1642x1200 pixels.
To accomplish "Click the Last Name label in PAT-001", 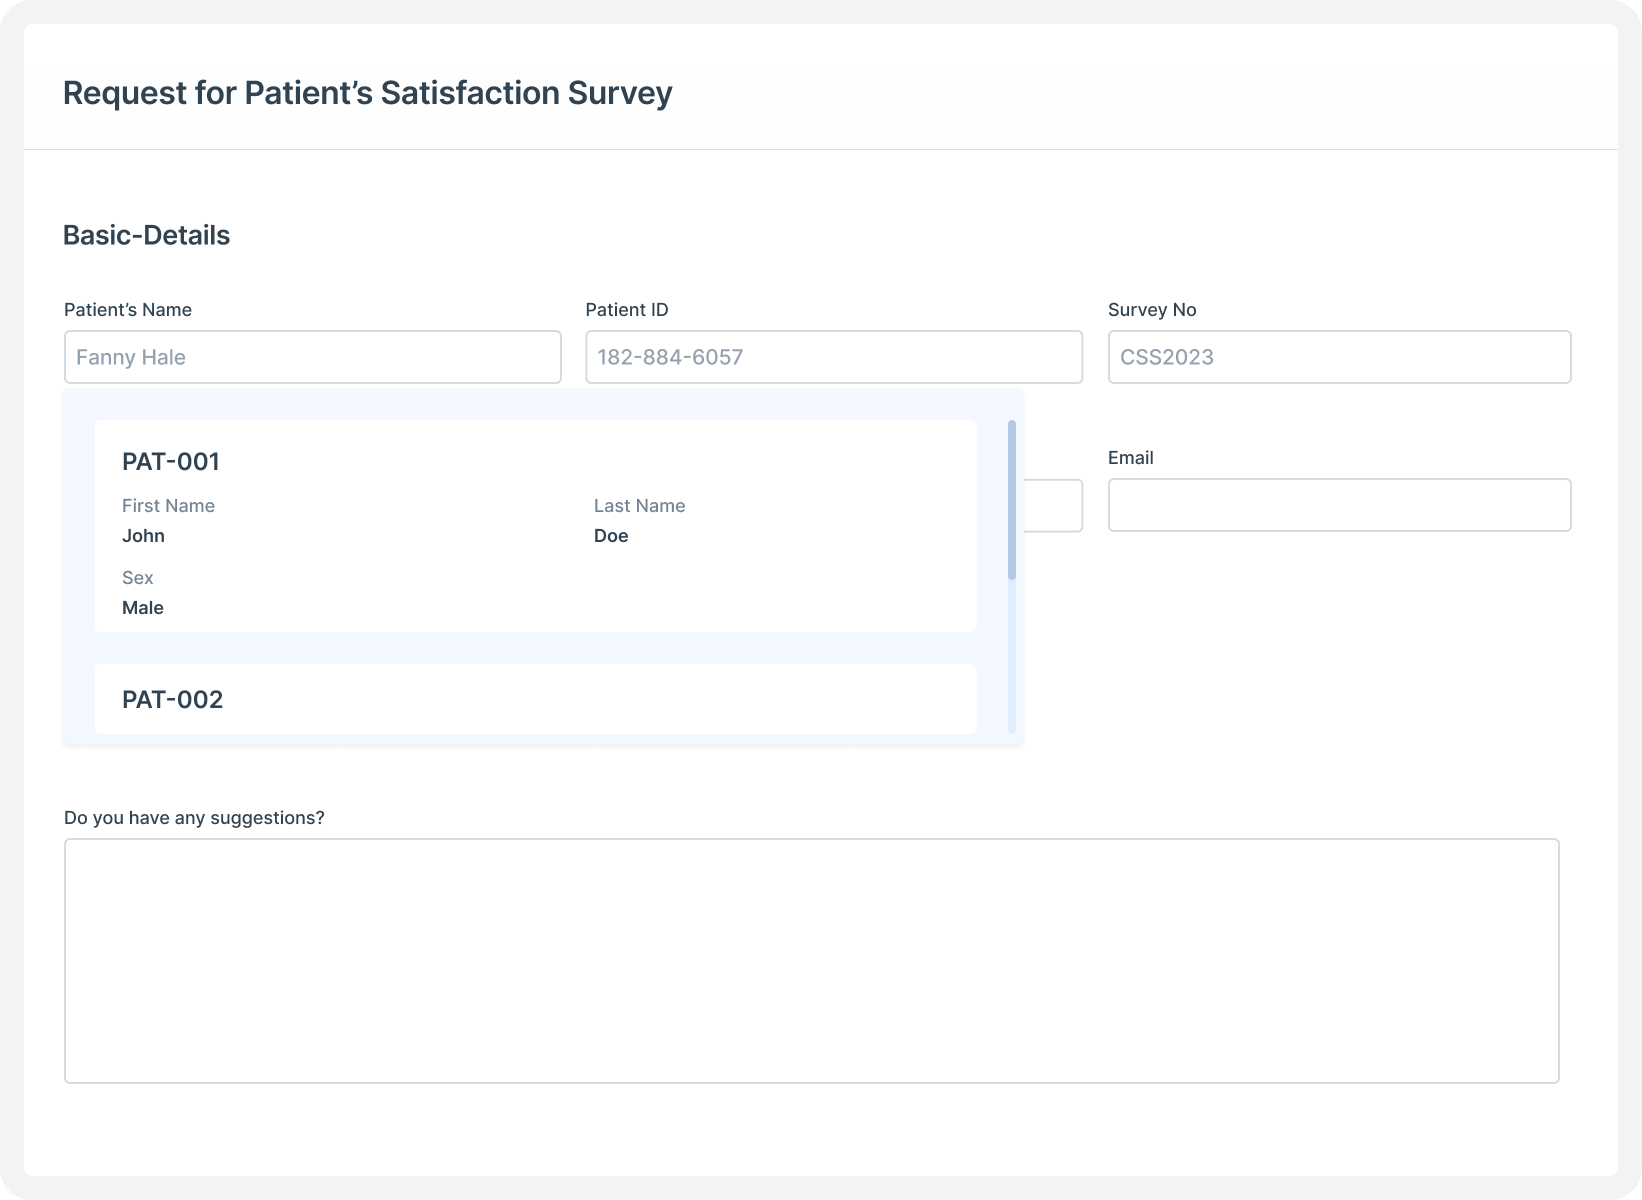I will click(640, 506).
